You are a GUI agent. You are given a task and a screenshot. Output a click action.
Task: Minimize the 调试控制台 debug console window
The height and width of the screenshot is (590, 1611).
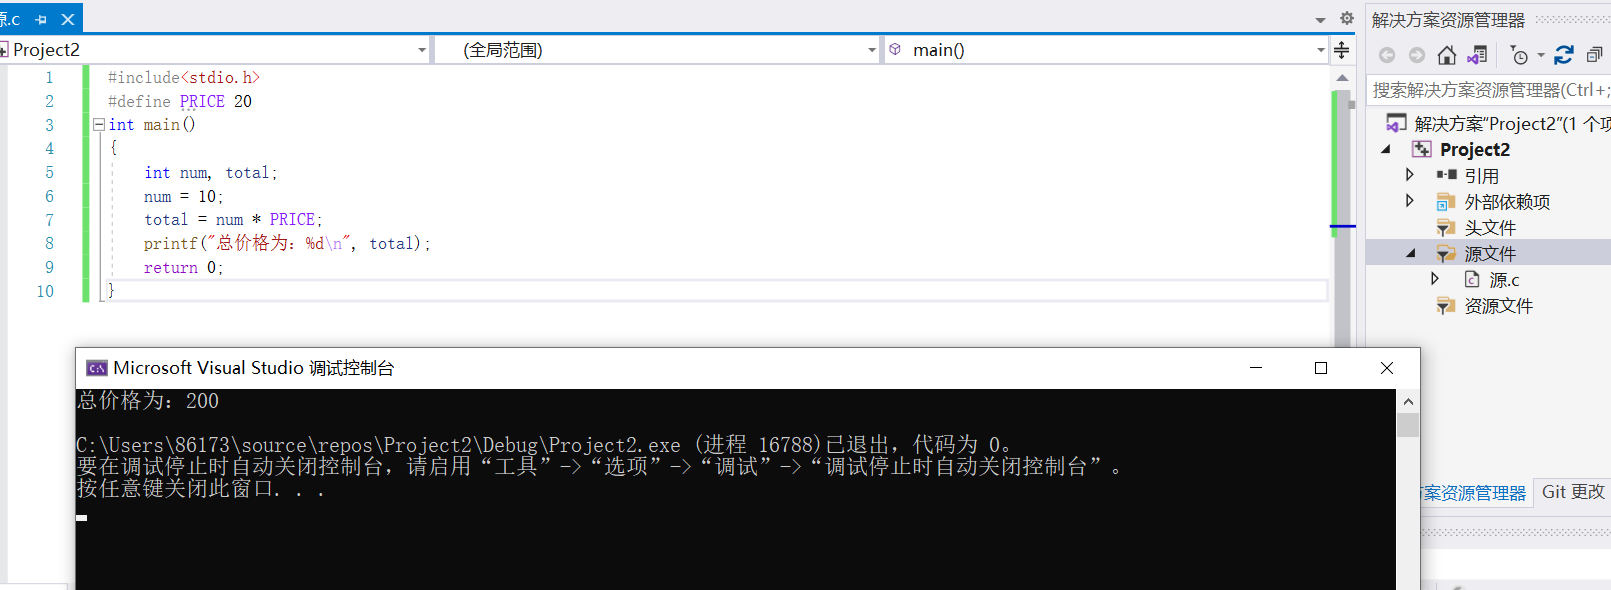(x=1256, y=368)
